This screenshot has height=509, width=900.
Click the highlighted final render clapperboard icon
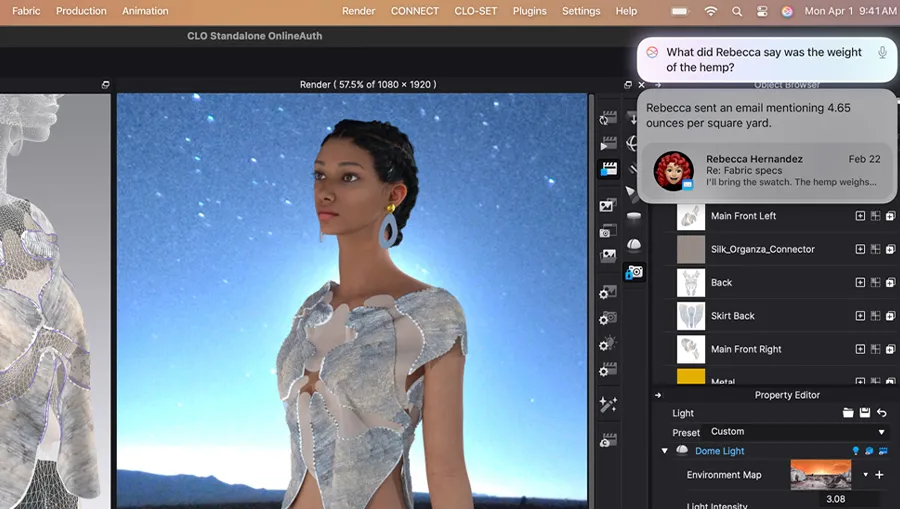coord(607,169)
